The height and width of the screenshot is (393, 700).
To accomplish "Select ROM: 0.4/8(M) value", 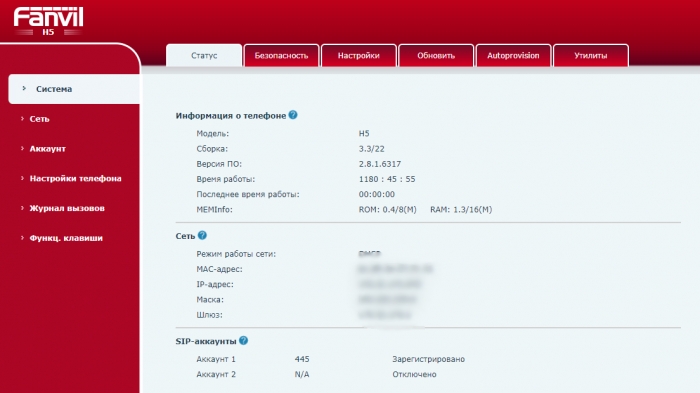I will tap(388, 209).
